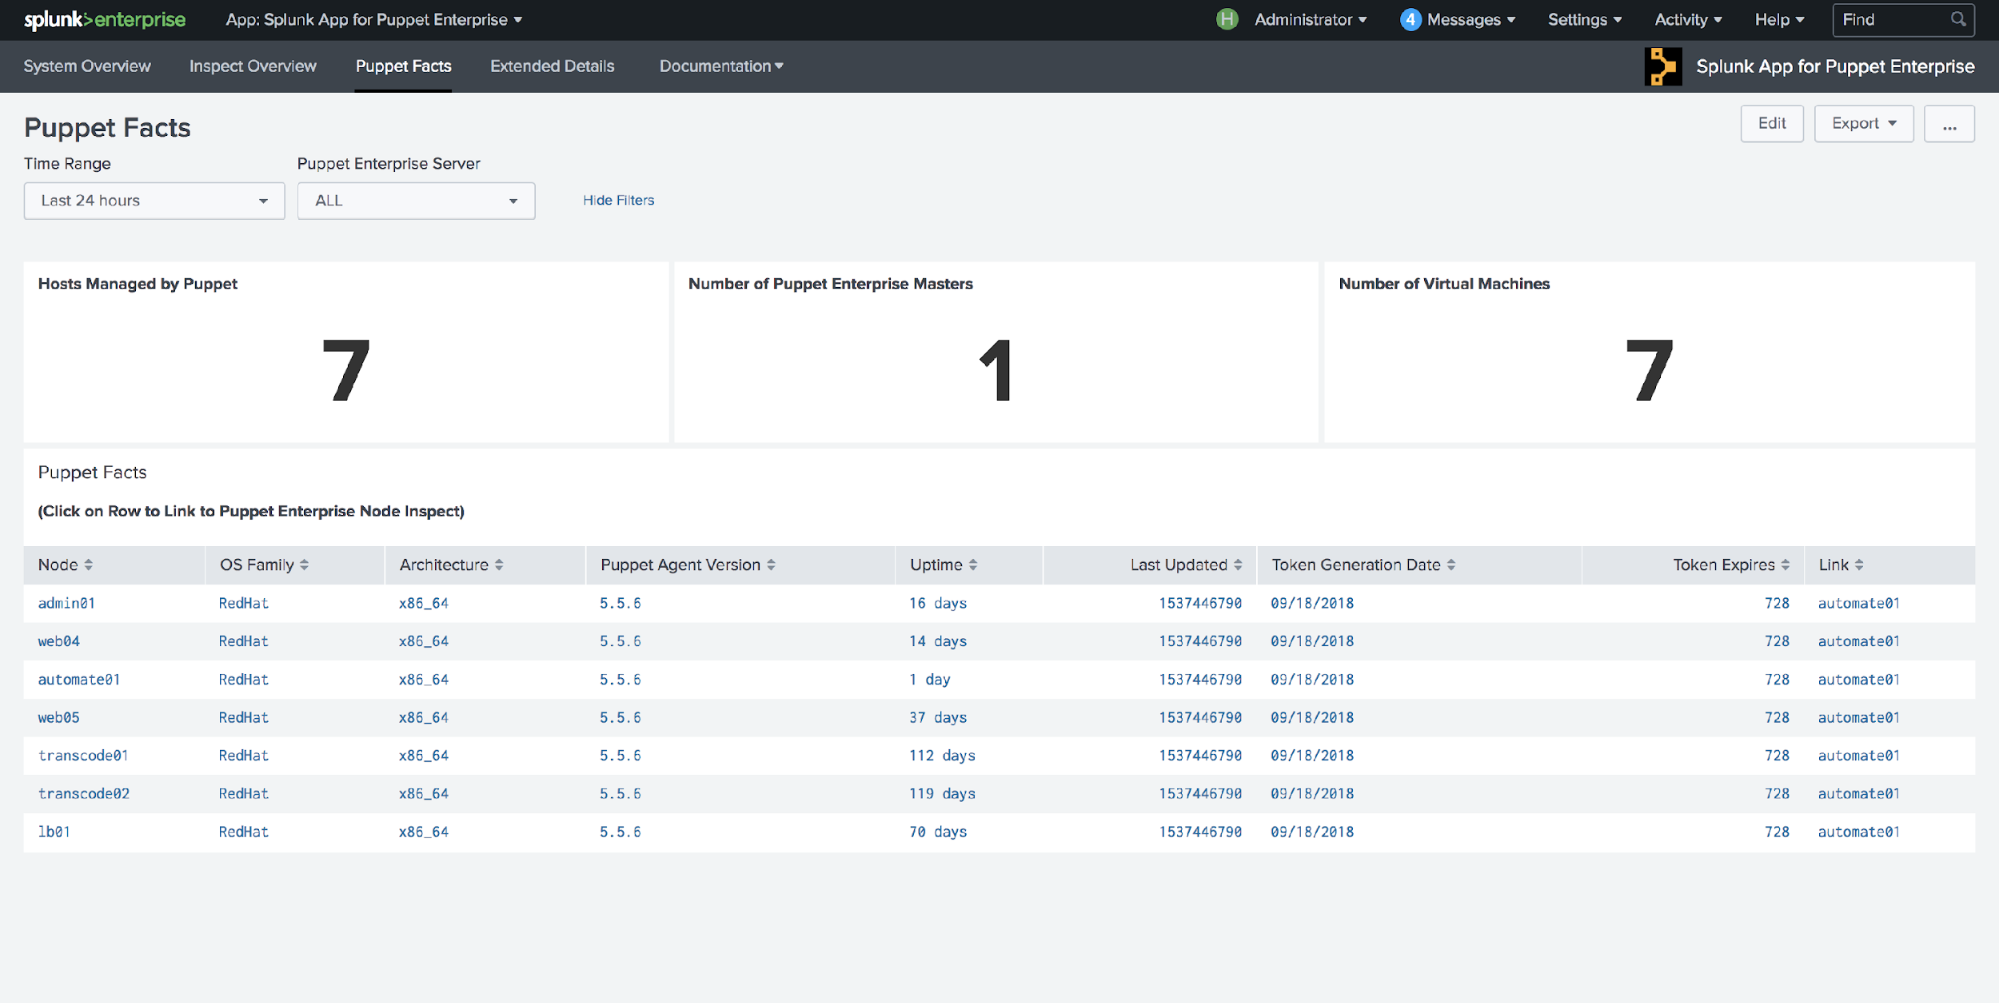
Task: Click x86_64 cell in web04 row
Action: 424,642
